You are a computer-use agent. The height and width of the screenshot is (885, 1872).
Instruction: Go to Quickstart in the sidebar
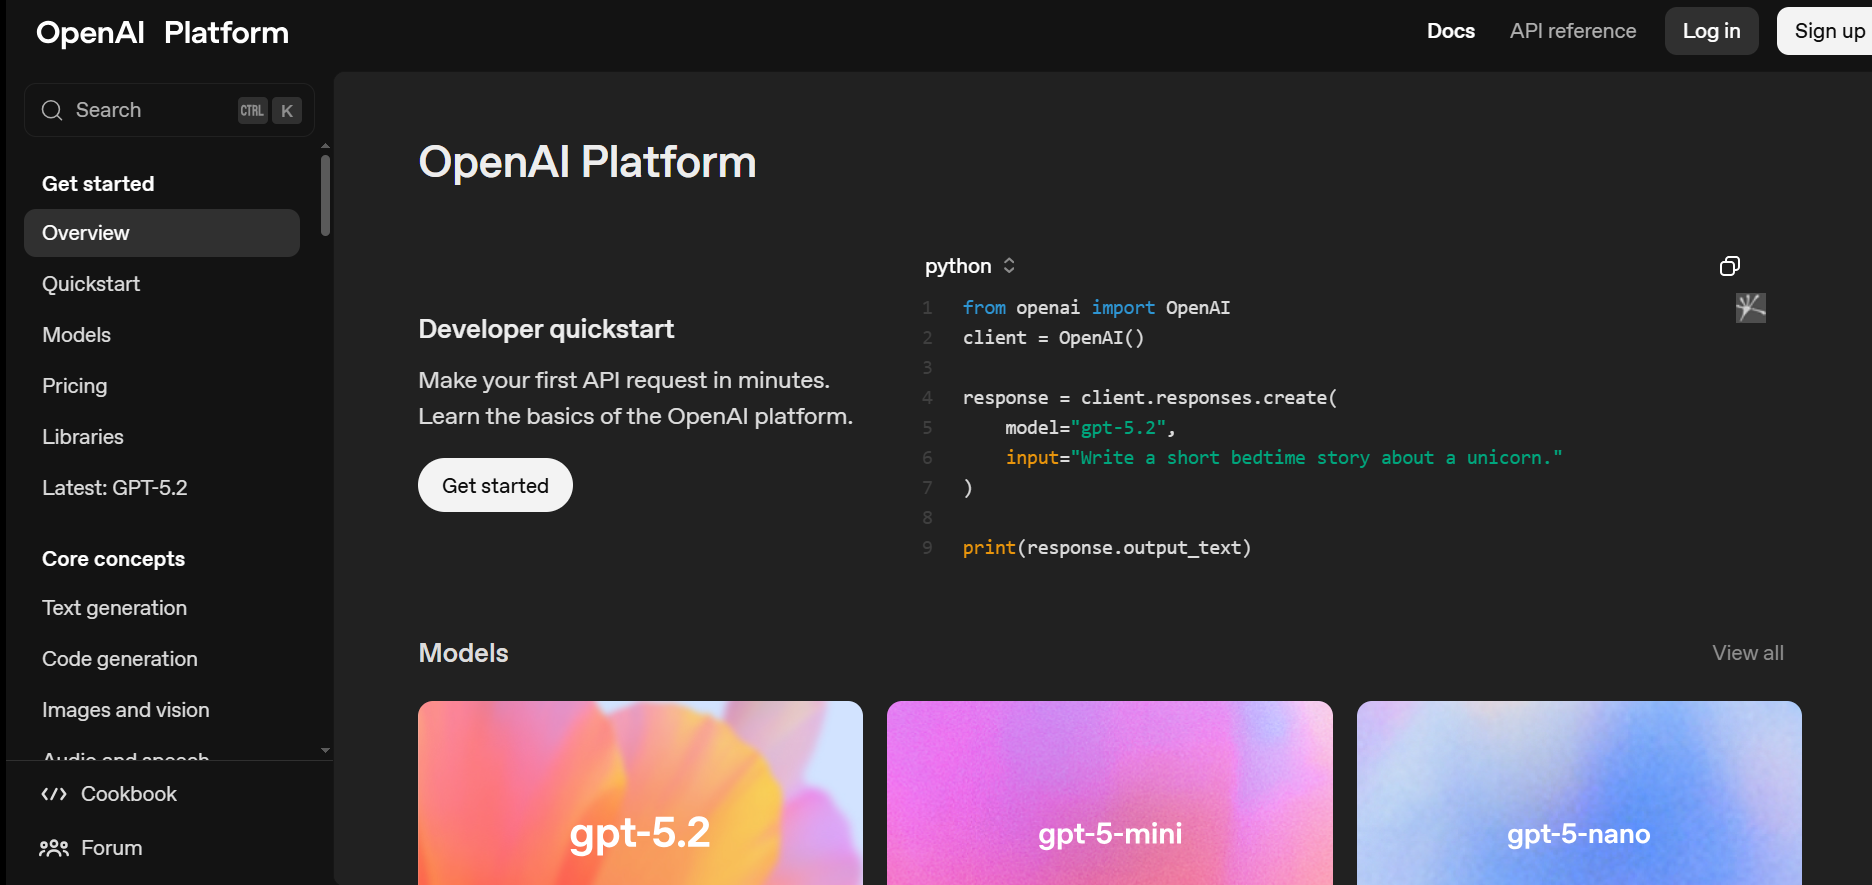(91, 284)
